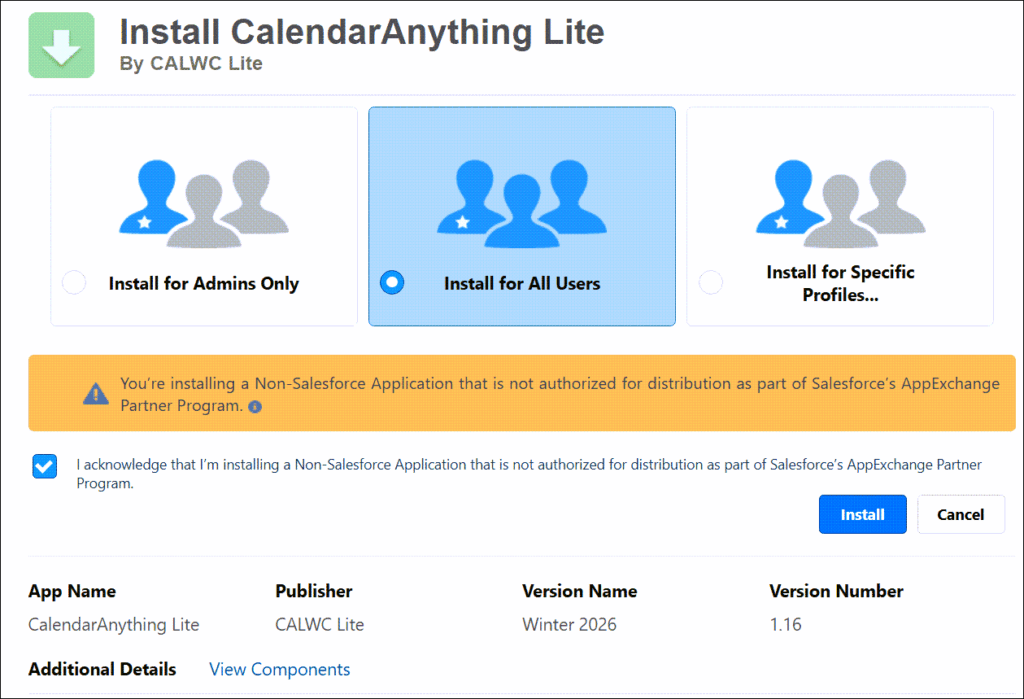The height and width of the screenshot is (699, 1024).
Task: Click the Additional Details label
Action: pyautogui.click(x=102, y=669)
